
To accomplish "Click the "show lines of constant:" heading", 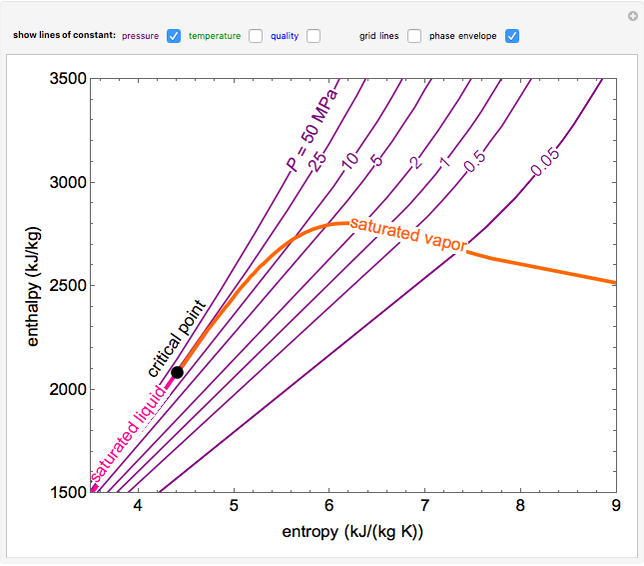I will coord(64,36).
